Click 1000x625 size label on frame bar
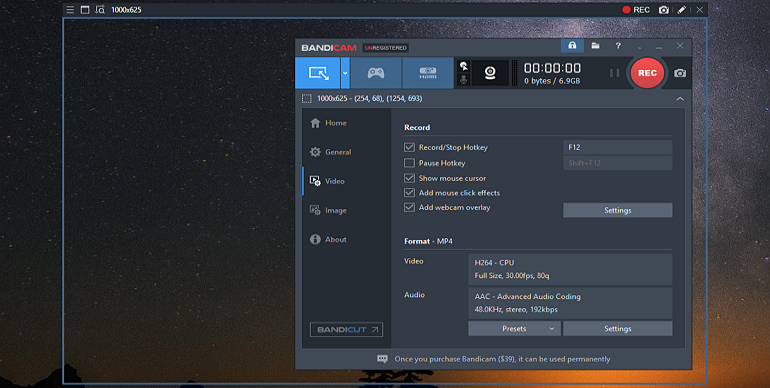 point(126,10)
